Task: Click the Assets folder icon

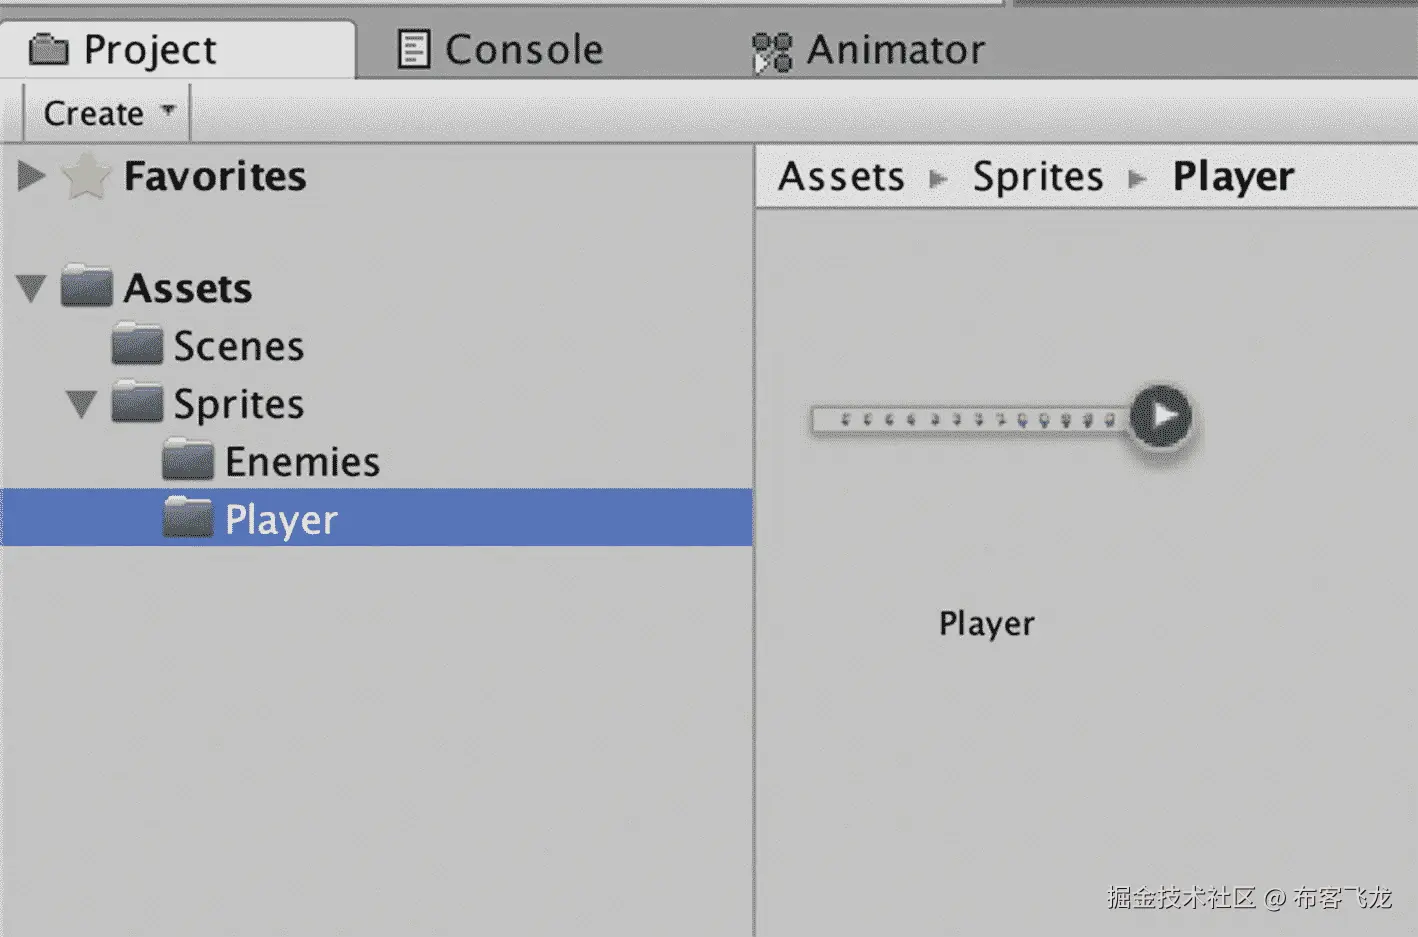Action: 86,287
